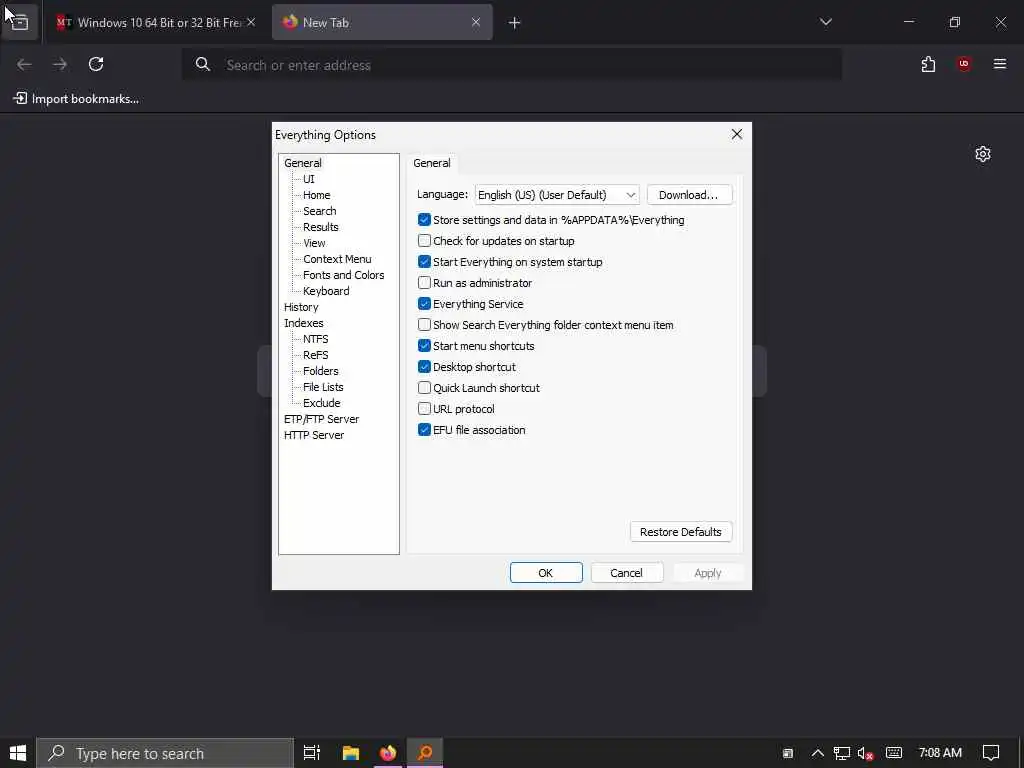Click the Firefox reload page icon
Viewport: 1024px width, 768px height.
tap(96, 64)
